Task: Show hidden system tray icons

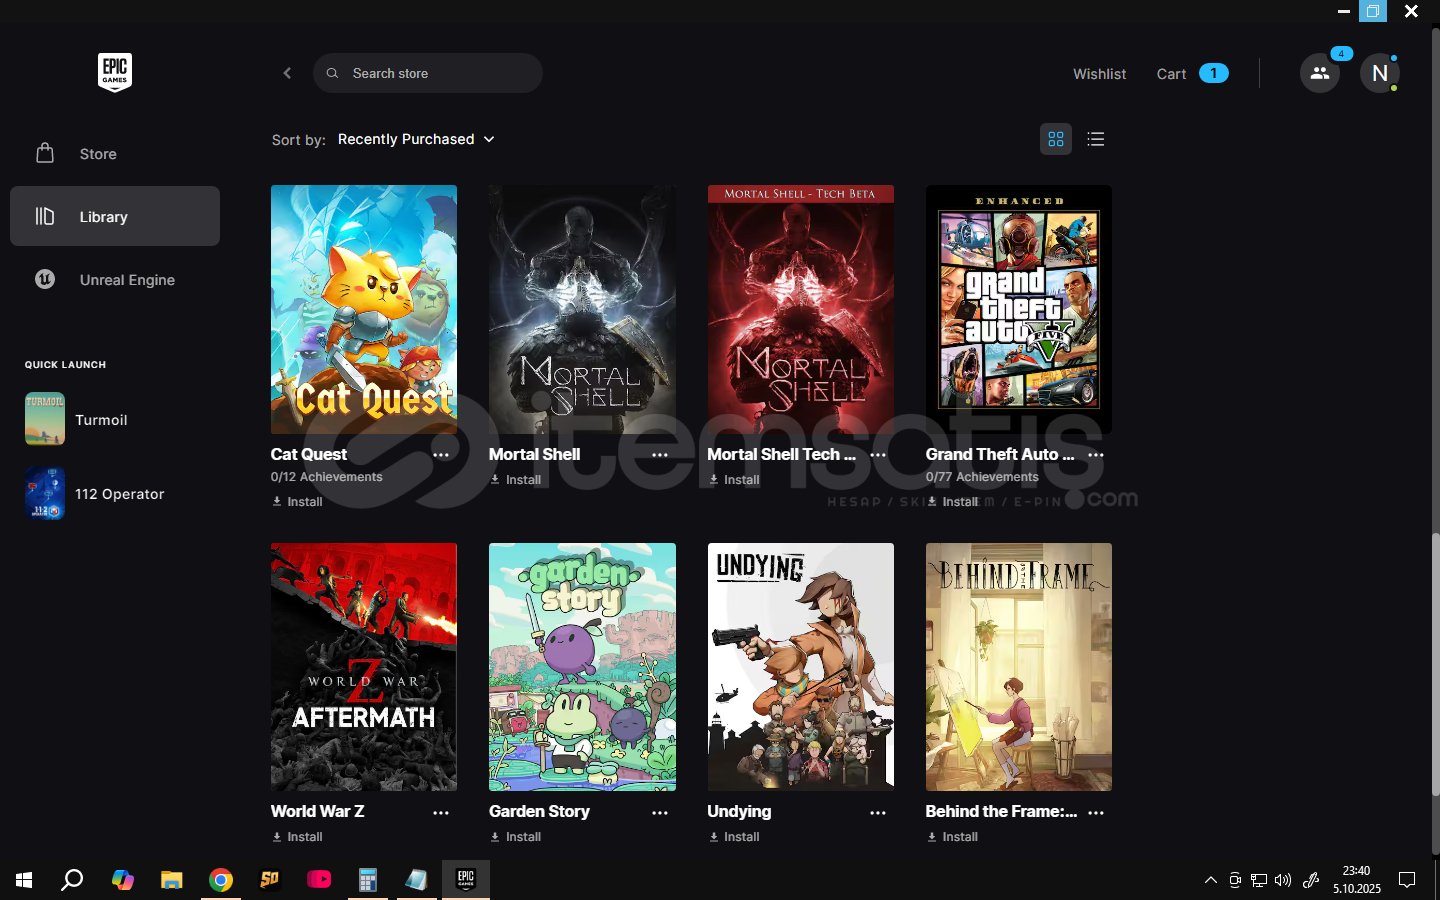Action: (1211, 880)
